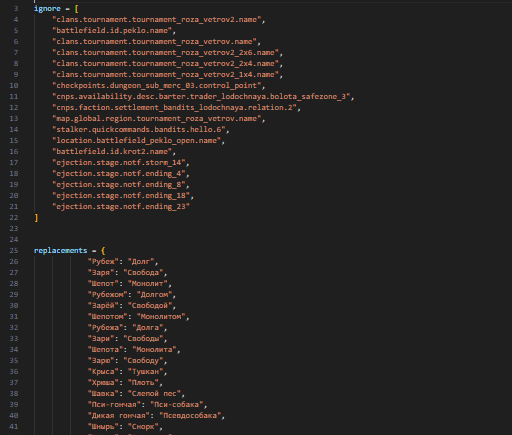The width and height of the screenshot is (512, 435).
Task: Click the key "Зарёй"
Action: pyautogui.click(x=103, y=306)
